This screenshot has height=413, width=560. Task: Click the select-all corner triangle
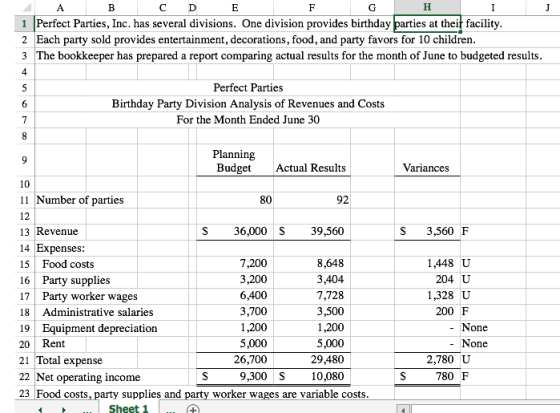pyautogui.click(x=26, y=8)
